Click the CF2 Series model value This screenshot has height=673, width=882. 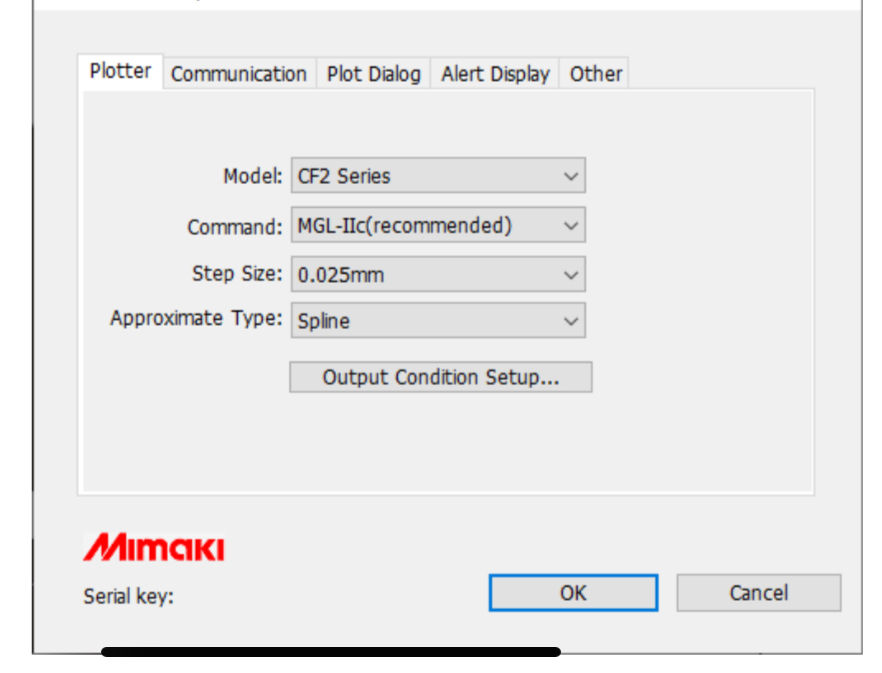344,176
